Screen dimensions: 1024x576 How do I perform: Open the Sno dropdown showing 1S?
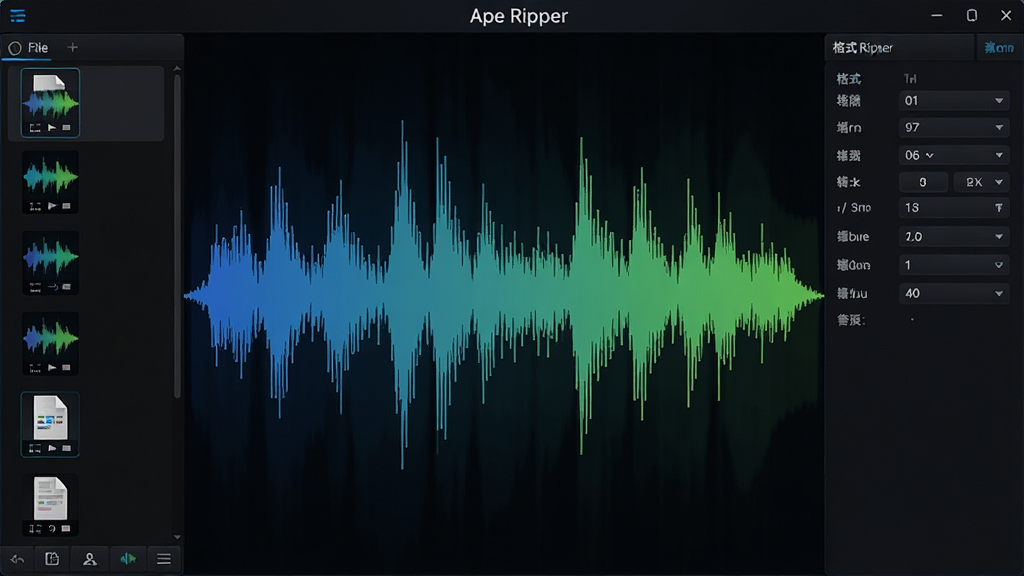click(x=954, y=208)
